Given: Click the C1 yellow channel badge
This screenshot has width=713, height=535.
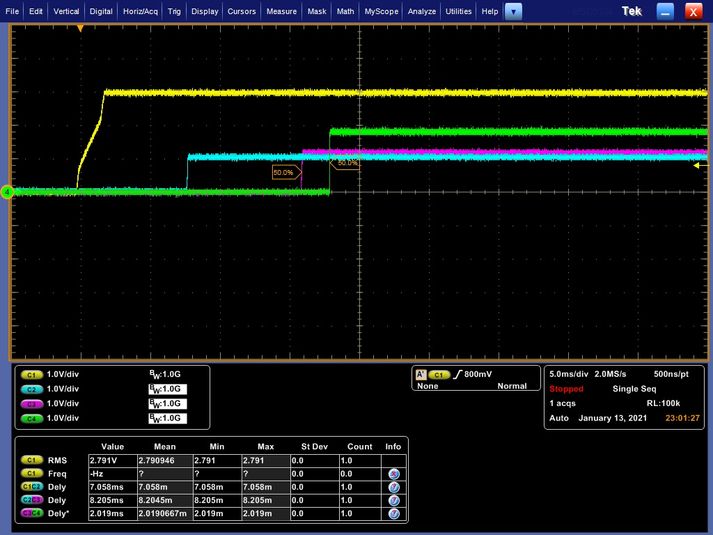Looking at the screenshot, I should [31, 375].
